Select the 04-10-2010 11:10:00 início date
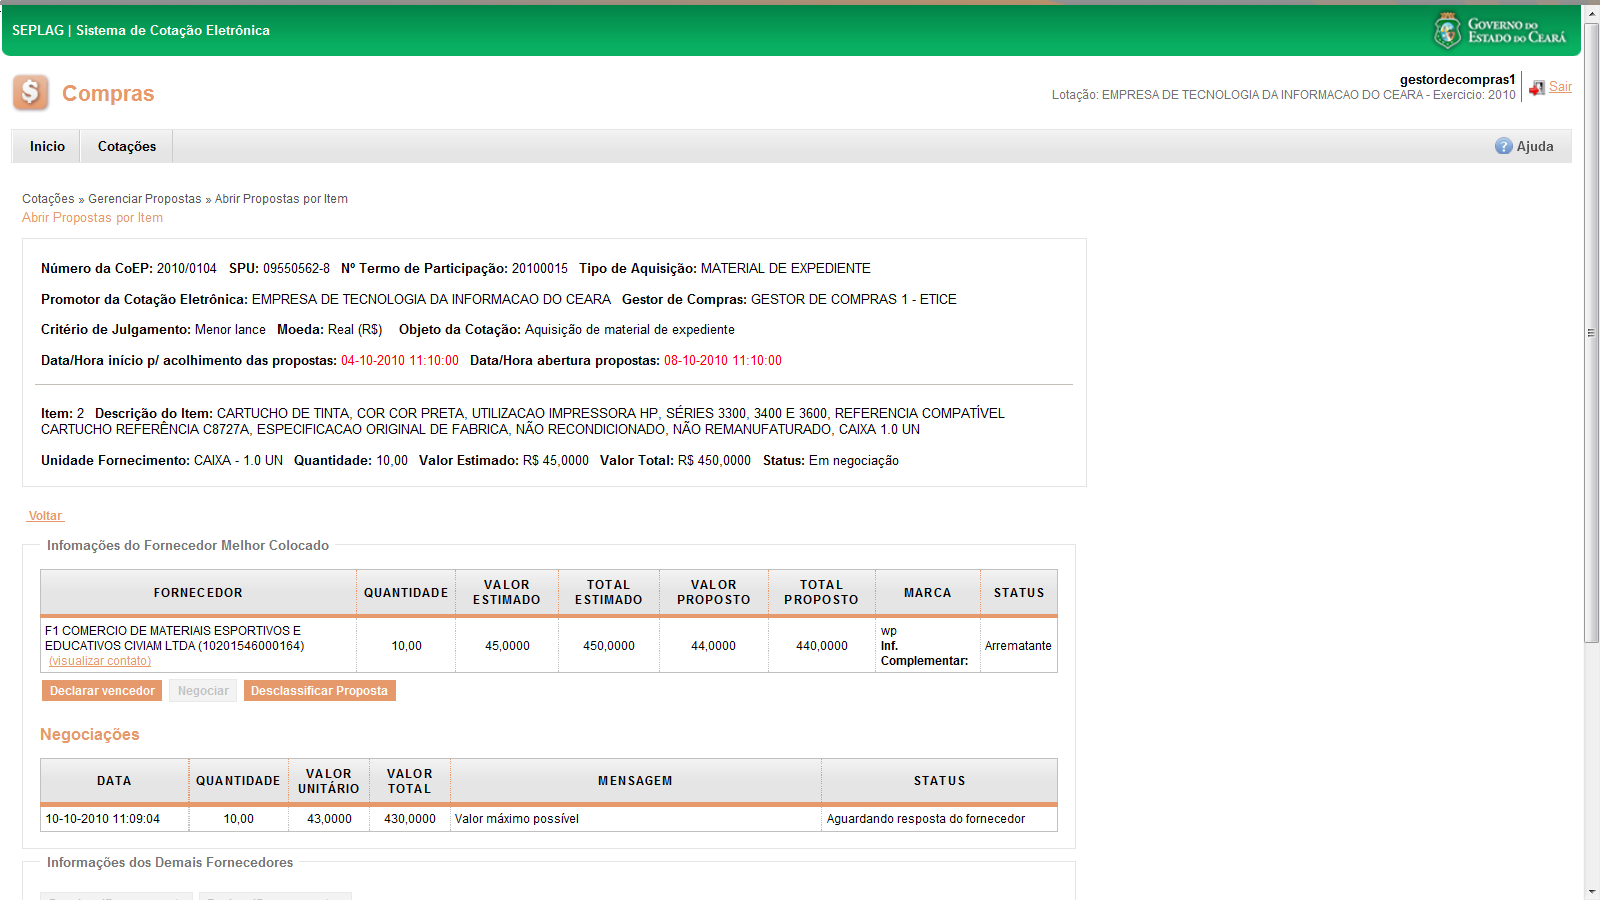 coord(400,361)
